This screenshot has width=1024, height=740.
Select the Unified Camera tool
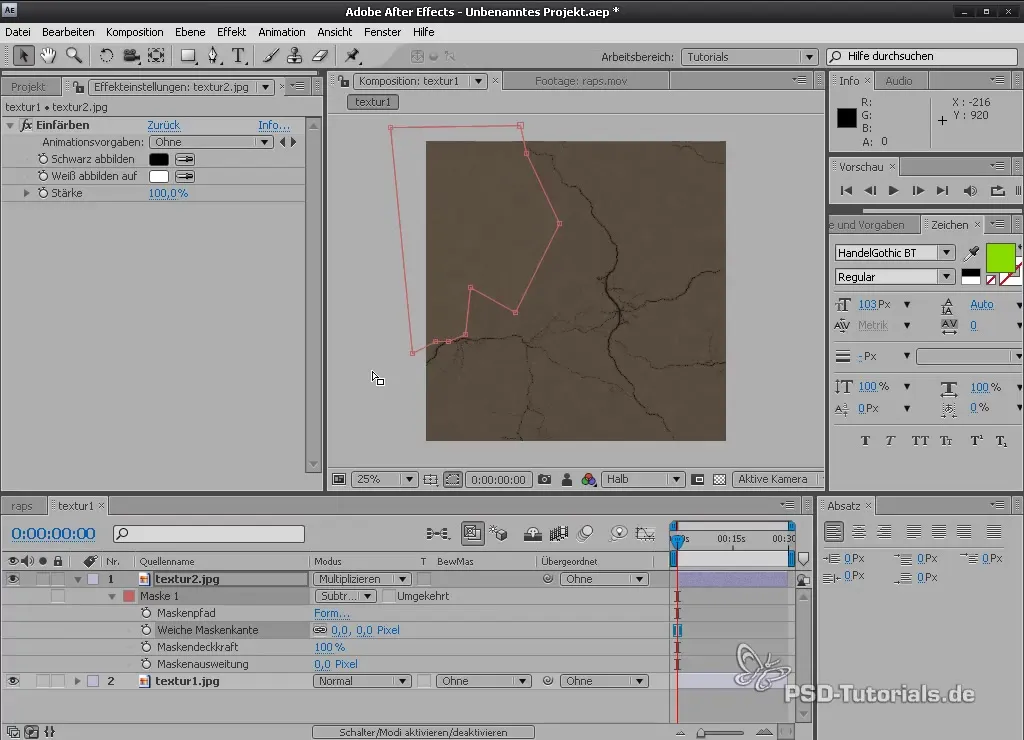click(131, 56)
